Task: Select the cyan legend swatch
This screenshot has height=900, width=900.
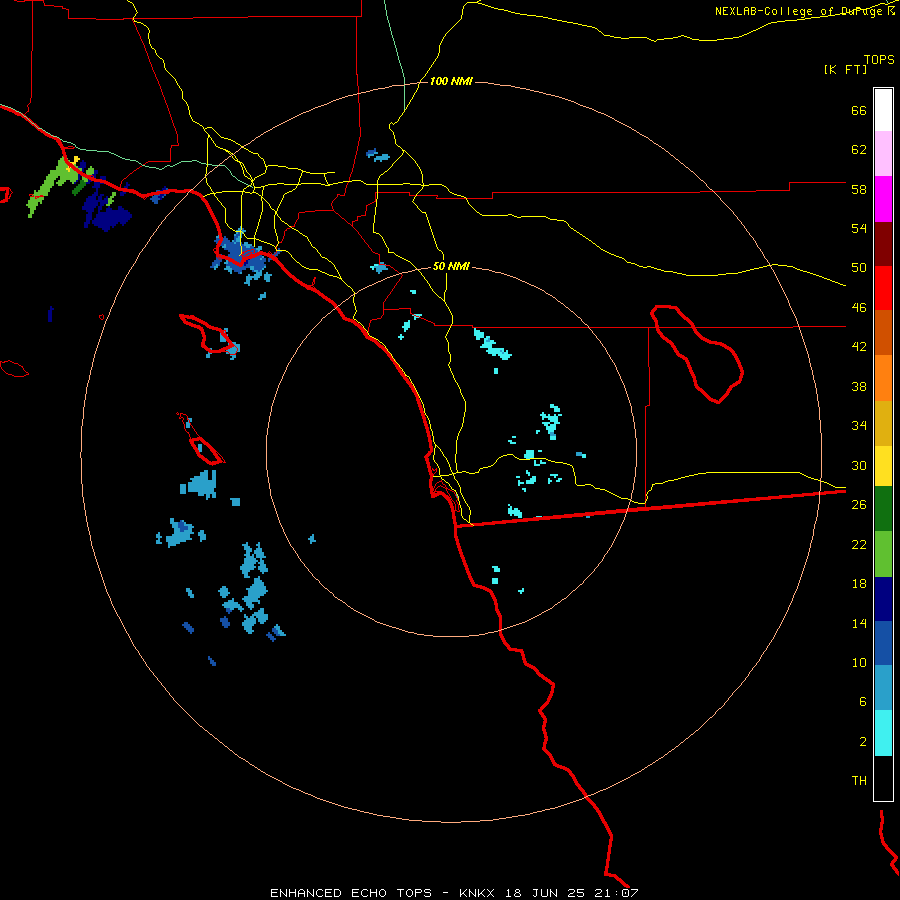Action: [x=883, y=733]
